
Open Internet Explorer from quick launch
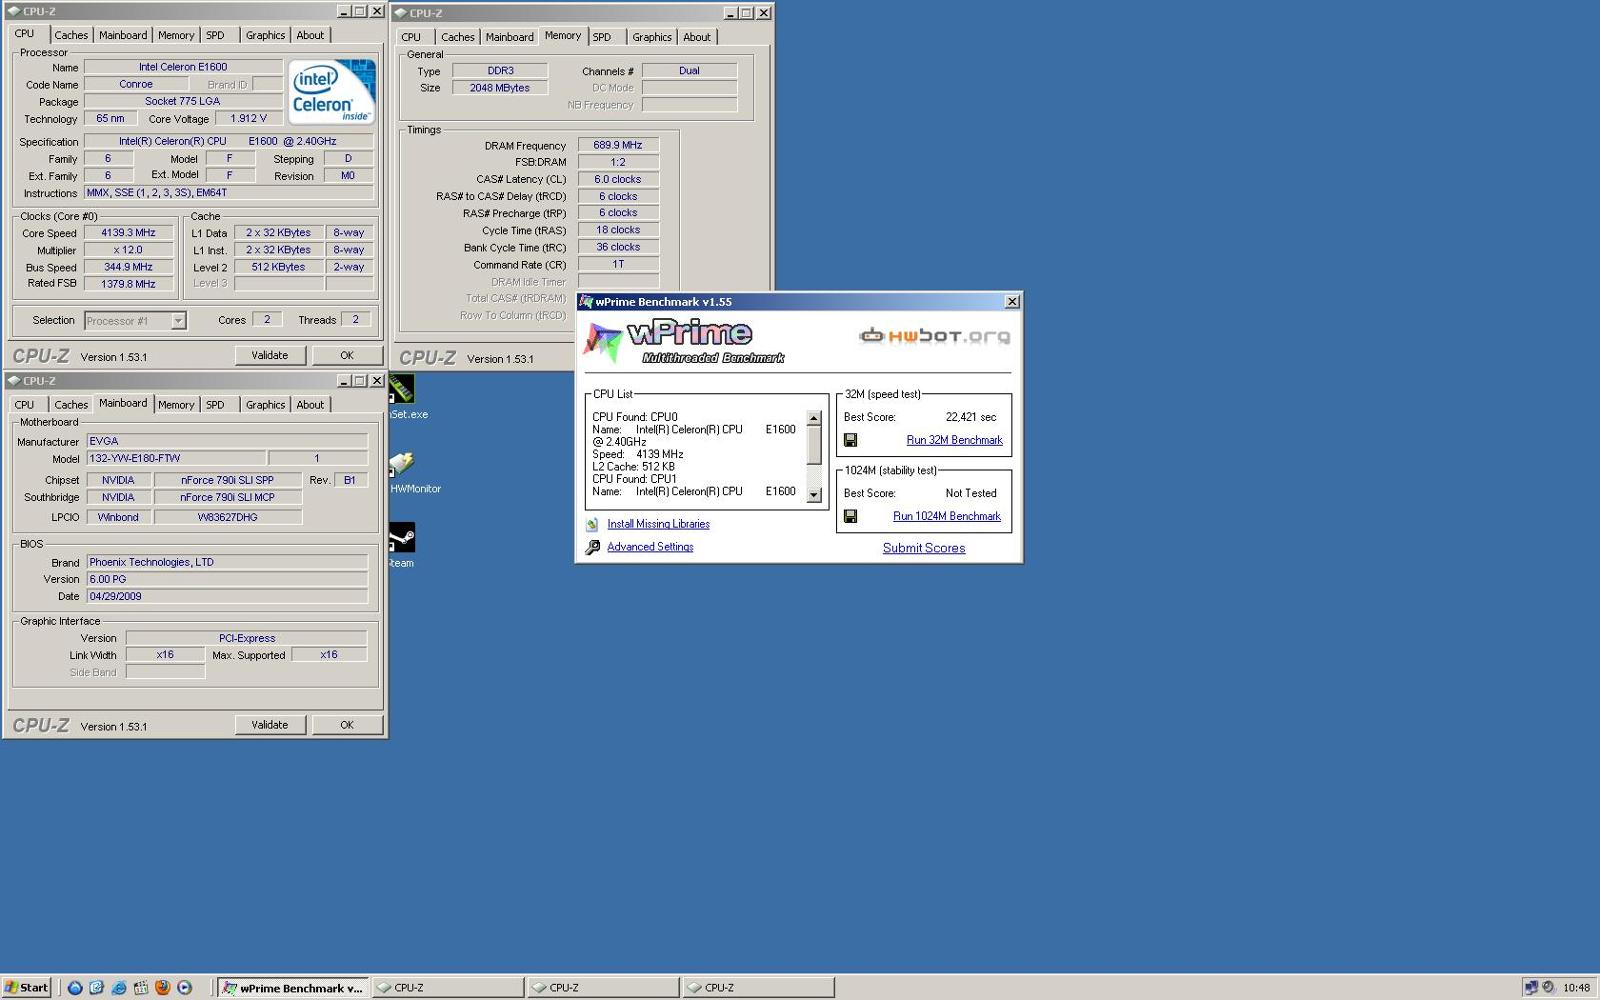point(118,987)
